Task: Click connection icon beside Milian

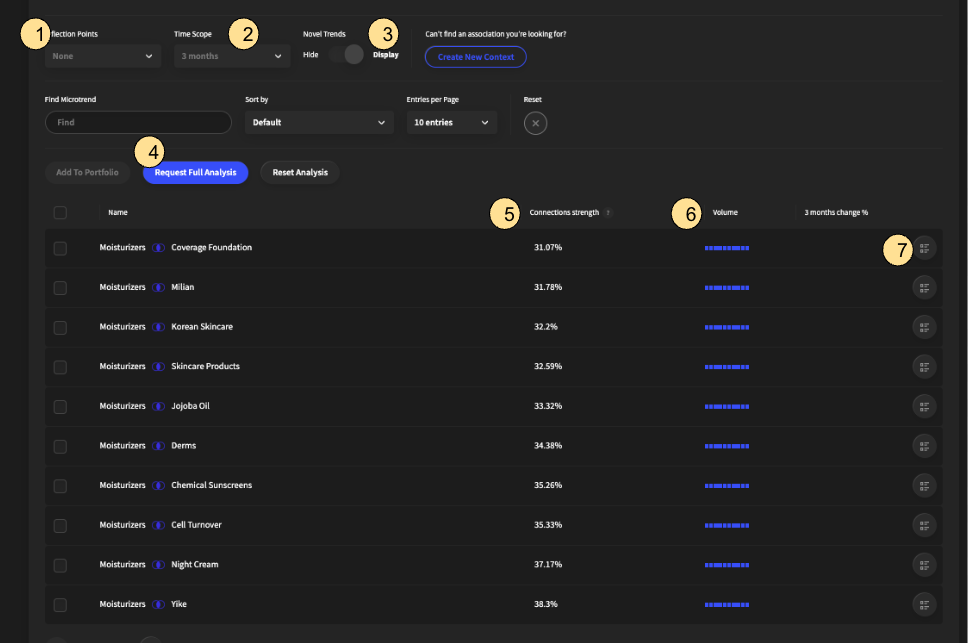Action: coord(158,287)
